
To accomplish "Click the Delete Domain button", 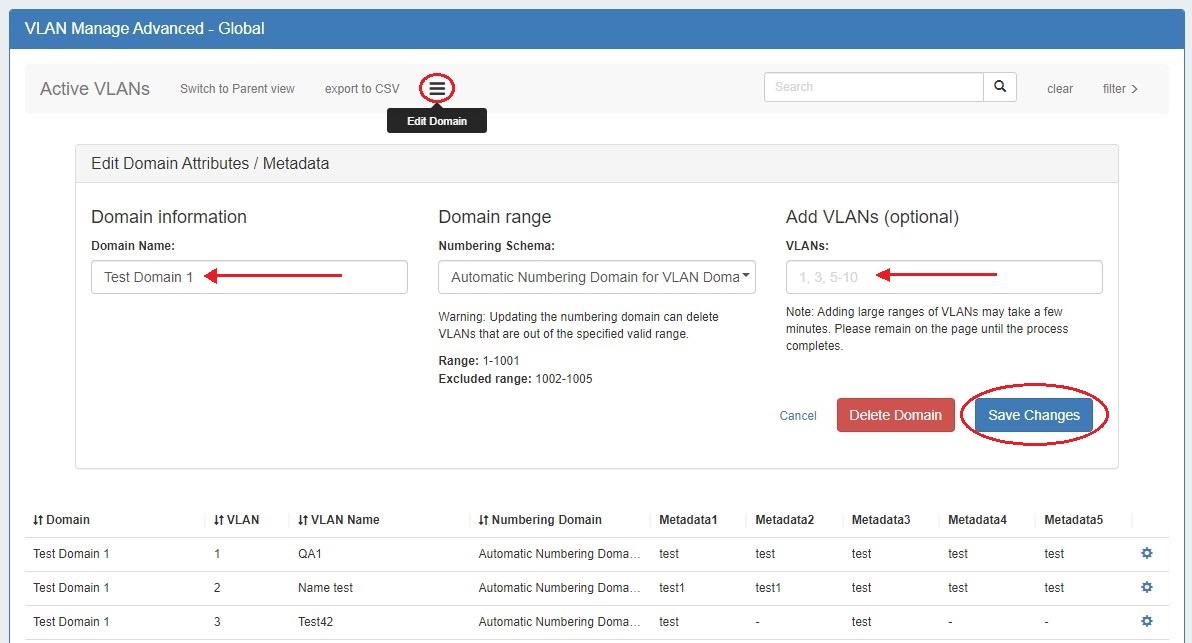I will coord(895,415).
